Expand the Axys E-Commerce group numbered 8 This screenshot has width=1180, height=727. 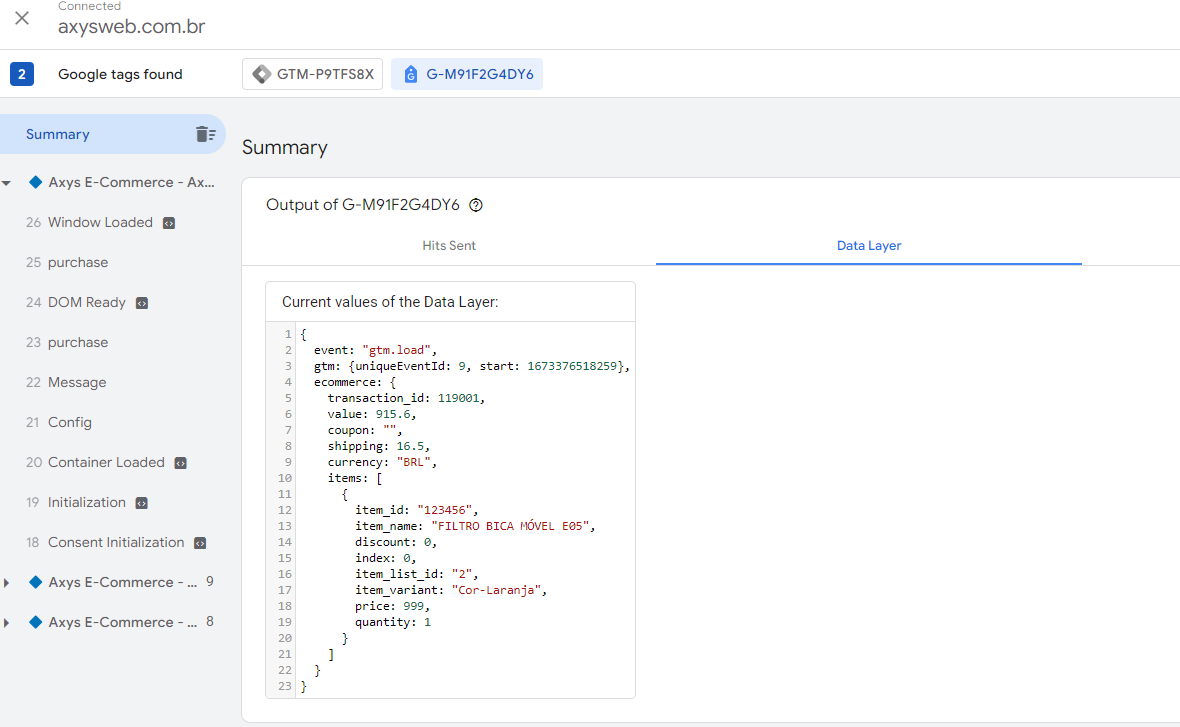[7, 622]
